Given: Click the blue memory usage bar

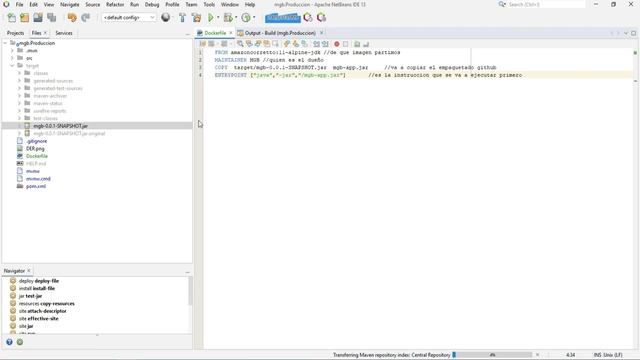Looking at the screenshot, I should [x=282, y=18].
